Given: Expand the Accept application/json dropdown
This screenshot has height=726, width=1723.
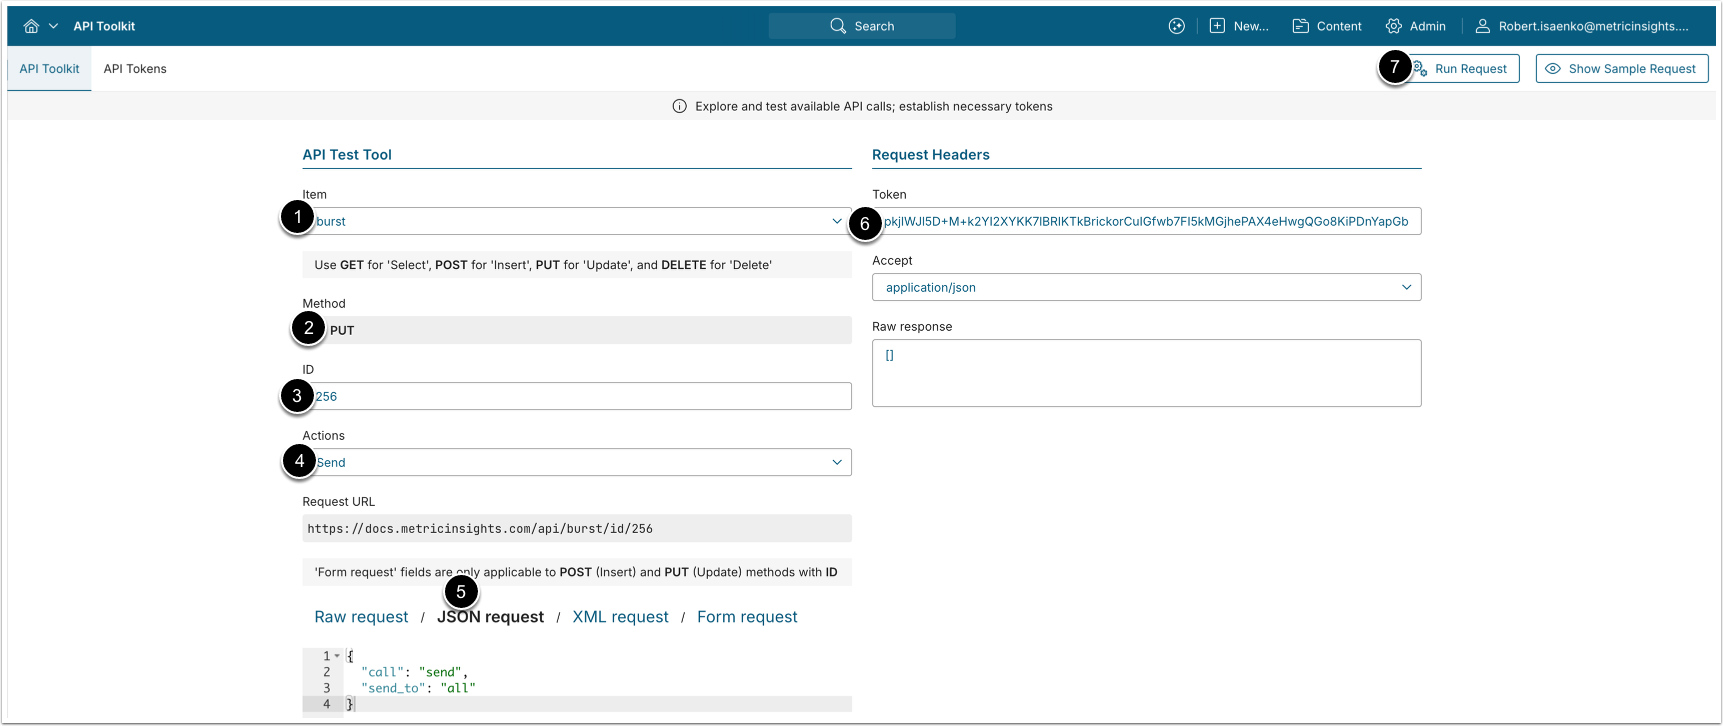Looking at the screenshot, I should tap(1146, 287).
